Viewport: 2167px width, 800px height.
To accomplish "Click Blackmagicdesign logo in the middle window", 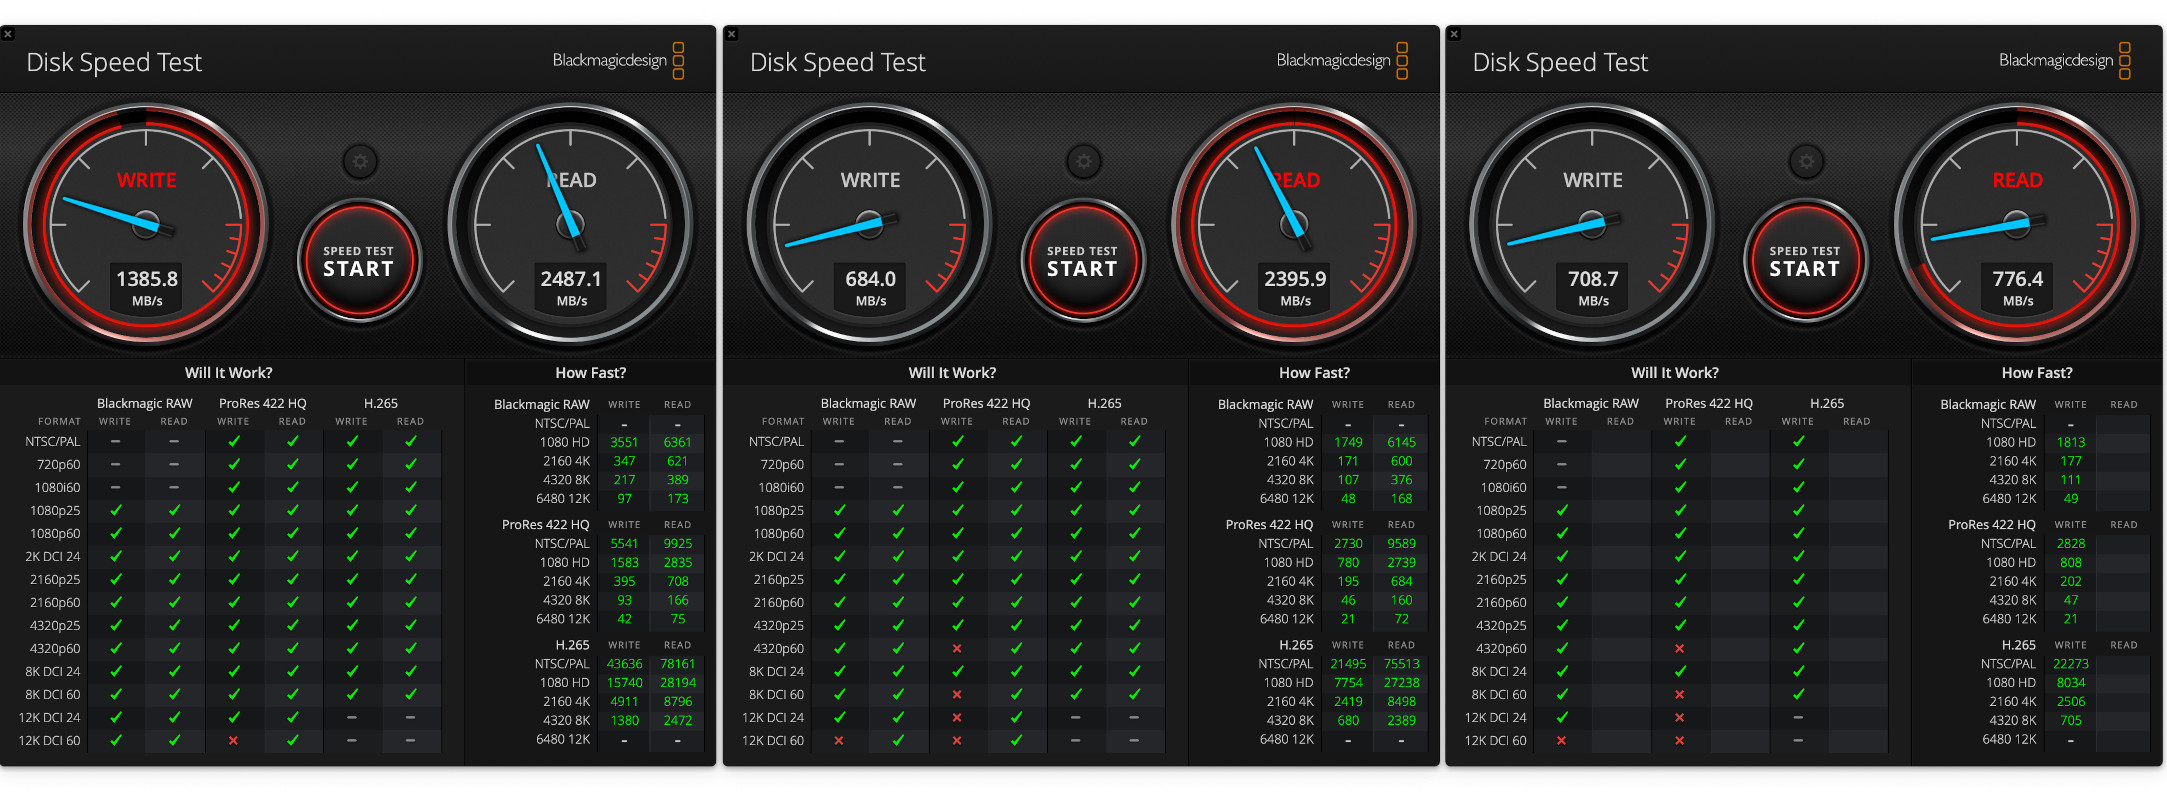I will click(1342, 61).
